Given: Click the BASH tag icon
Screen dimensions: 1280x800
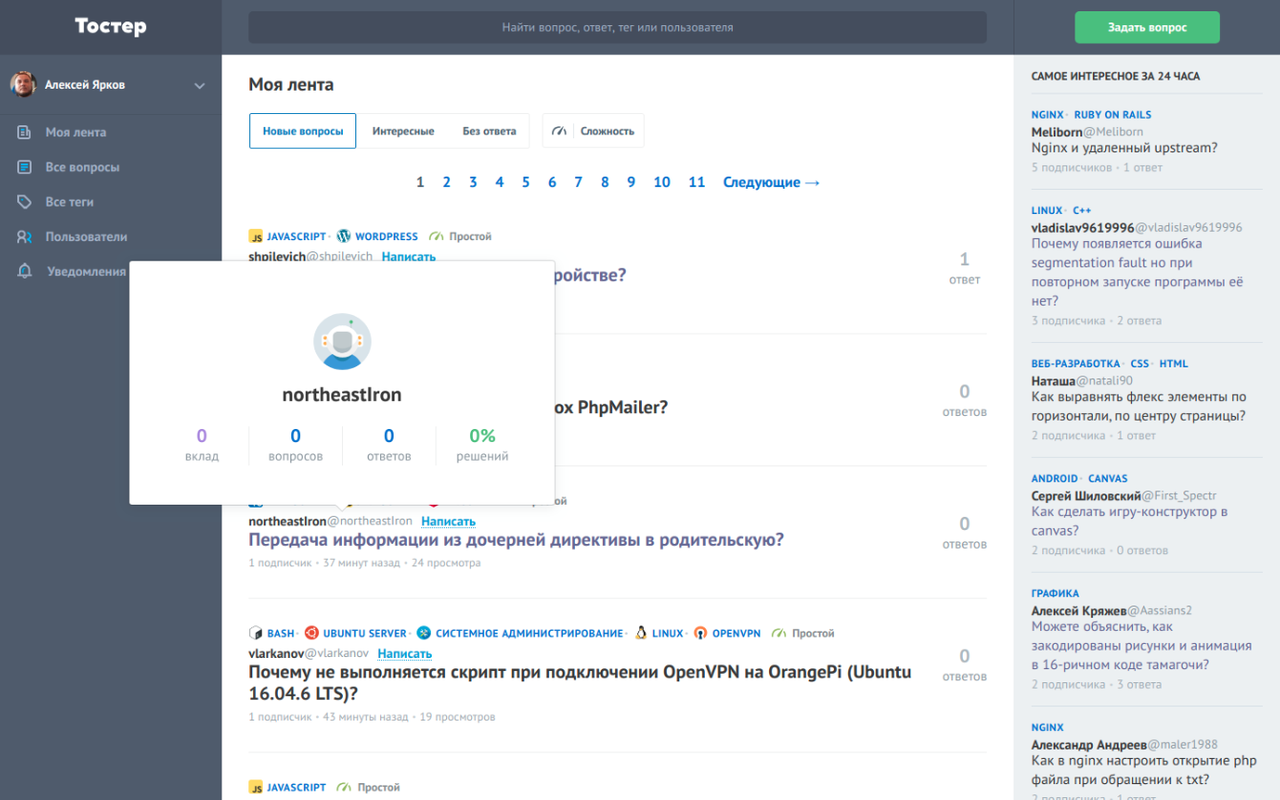Looking at the screenshot, I should pos(256,633).
